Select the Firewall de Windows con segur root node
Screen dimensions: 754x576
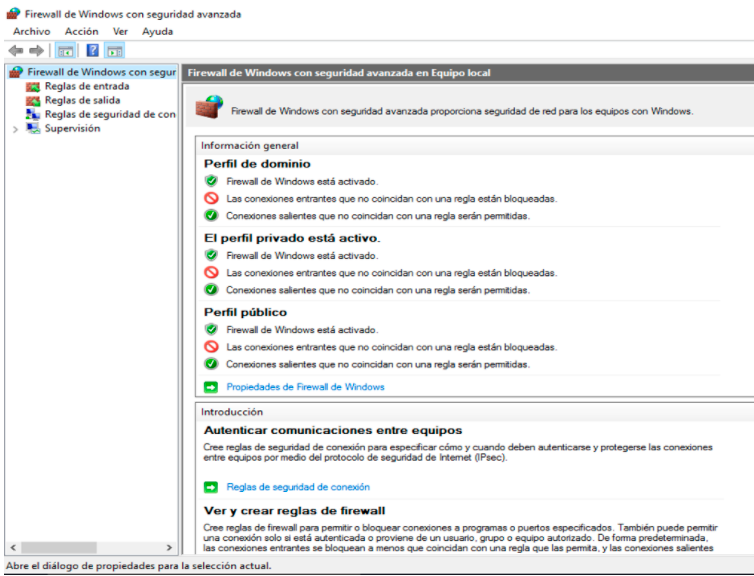101,72
